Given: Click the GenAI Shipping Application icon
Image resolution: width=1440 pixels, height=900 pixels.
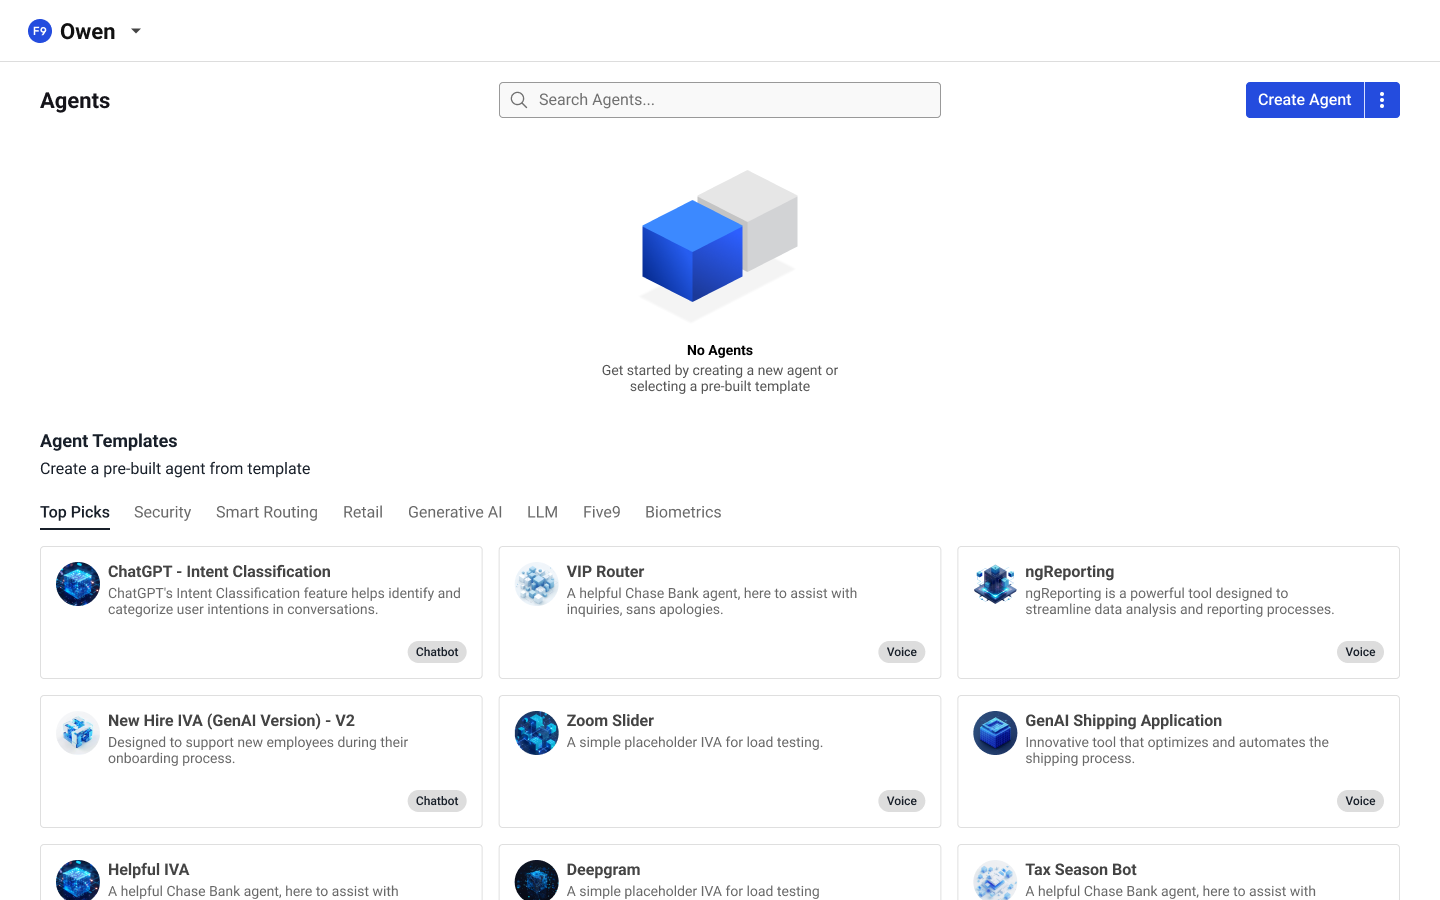Looking at the screenshot, I should (x=995, y=733).
